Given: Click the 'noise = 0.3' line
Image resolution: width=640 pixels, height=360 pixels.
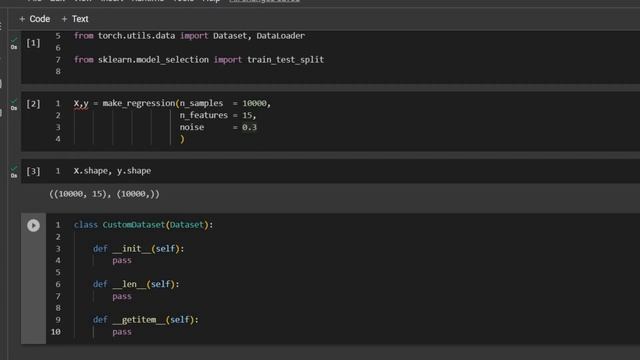Looking at the screenshot, I should (x=218, y=127).
